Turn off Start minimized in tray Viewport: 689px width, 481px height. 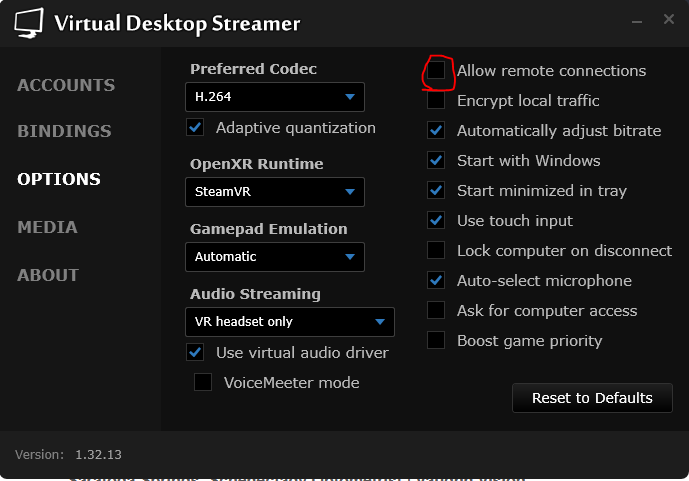click(436, 191)
